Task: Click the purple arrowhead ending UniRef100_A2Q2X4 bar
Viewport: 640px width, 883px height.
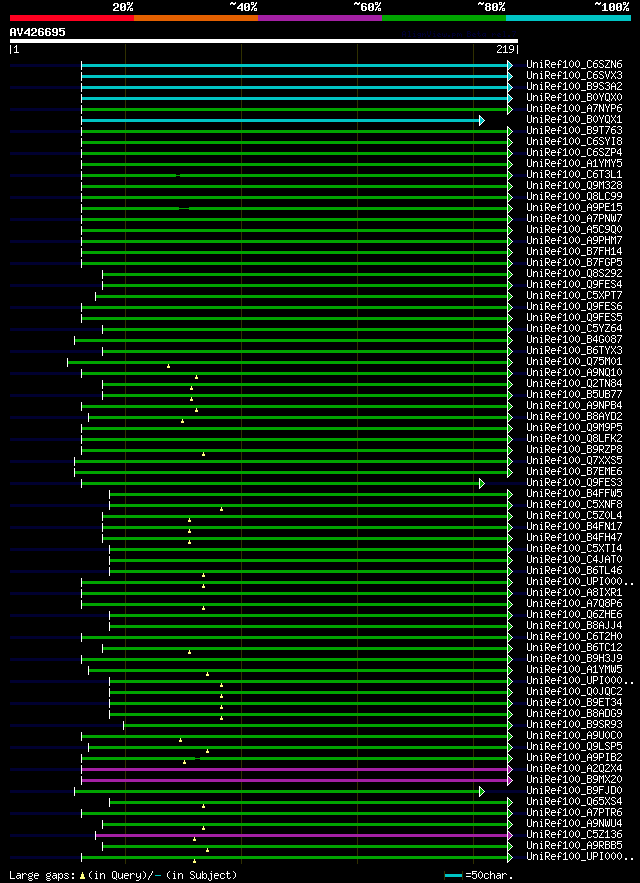Action: click(x=510, y=769)
